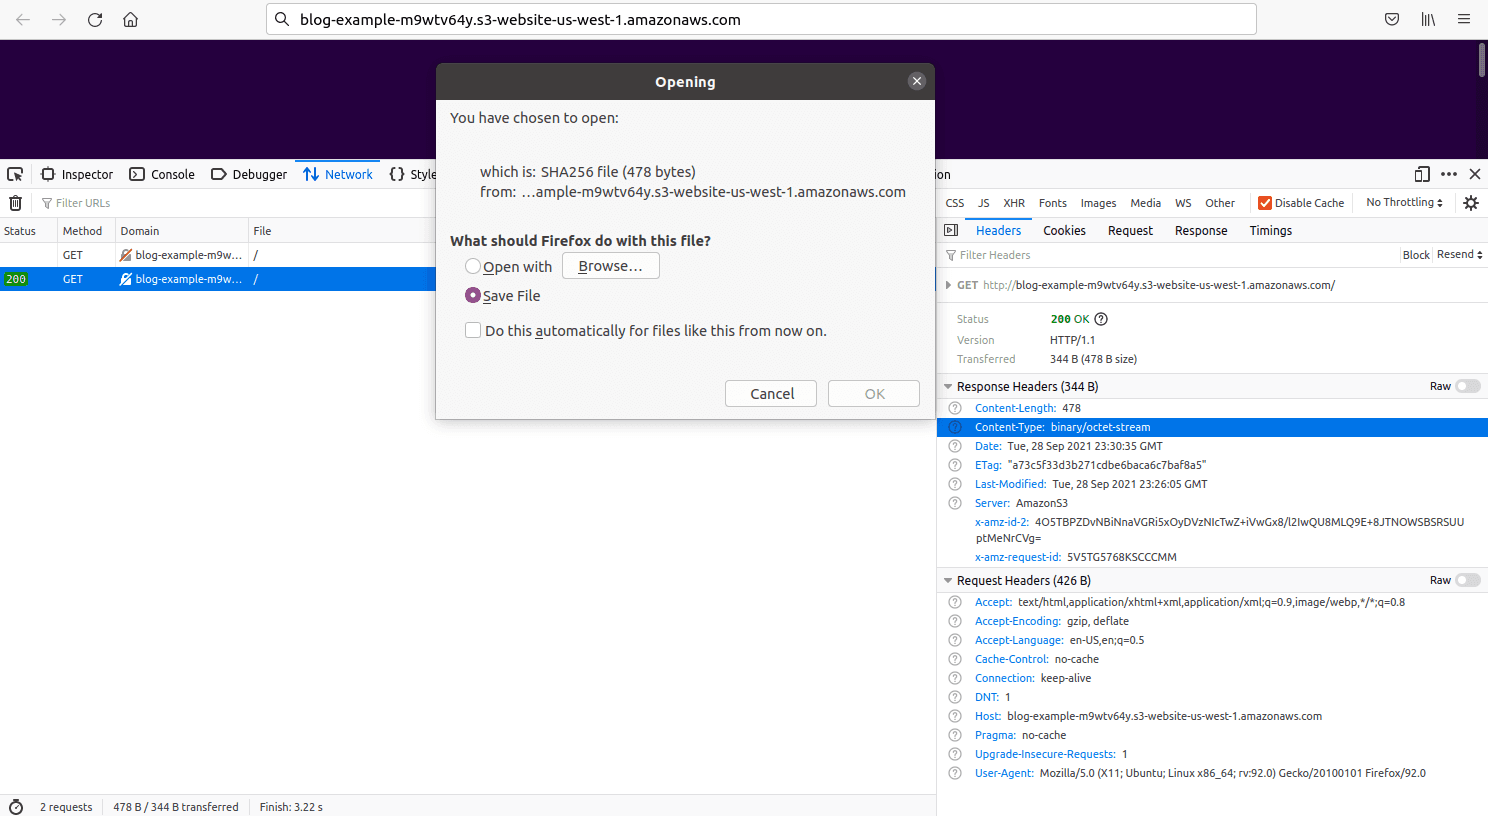The width and height of the screenshot is (1488, 816).
Task: Sort by the Domain column header
Action: [182, 231]
